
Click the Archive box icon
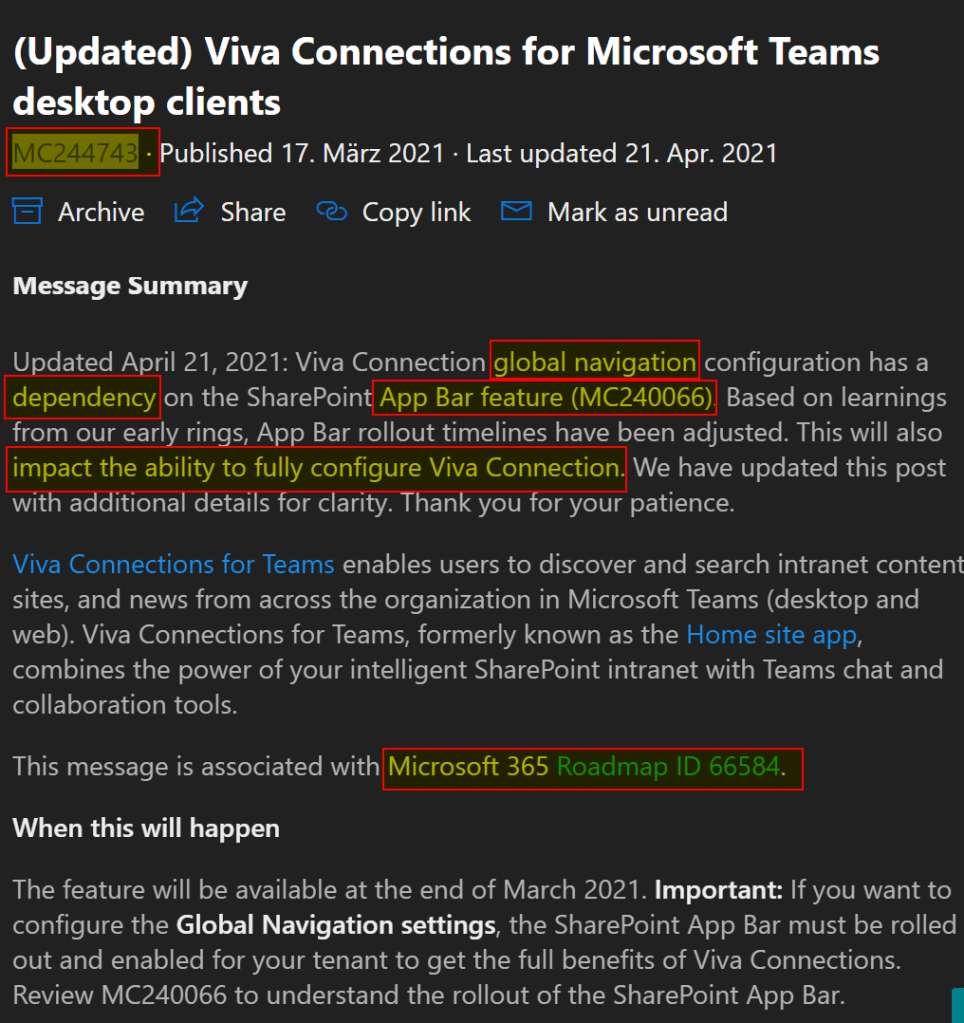coord(27,212)
